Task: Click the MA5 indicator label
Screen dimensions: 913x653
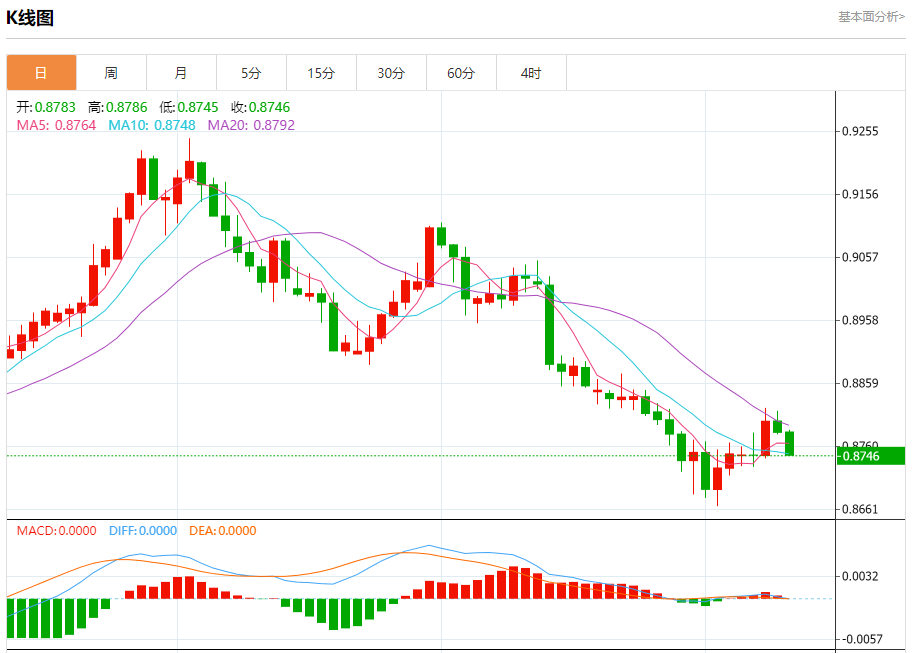Action: click(56, 125)
